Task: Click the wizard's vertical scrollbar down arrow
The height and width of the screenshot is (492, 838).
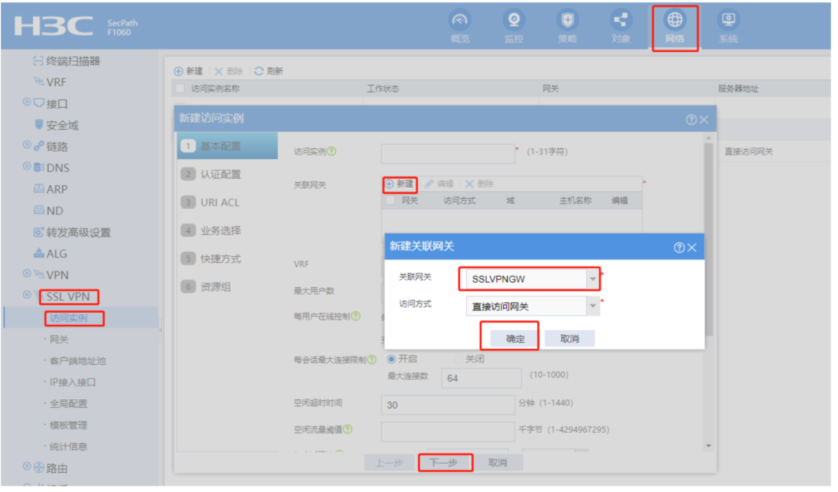Action: [709, 446]
